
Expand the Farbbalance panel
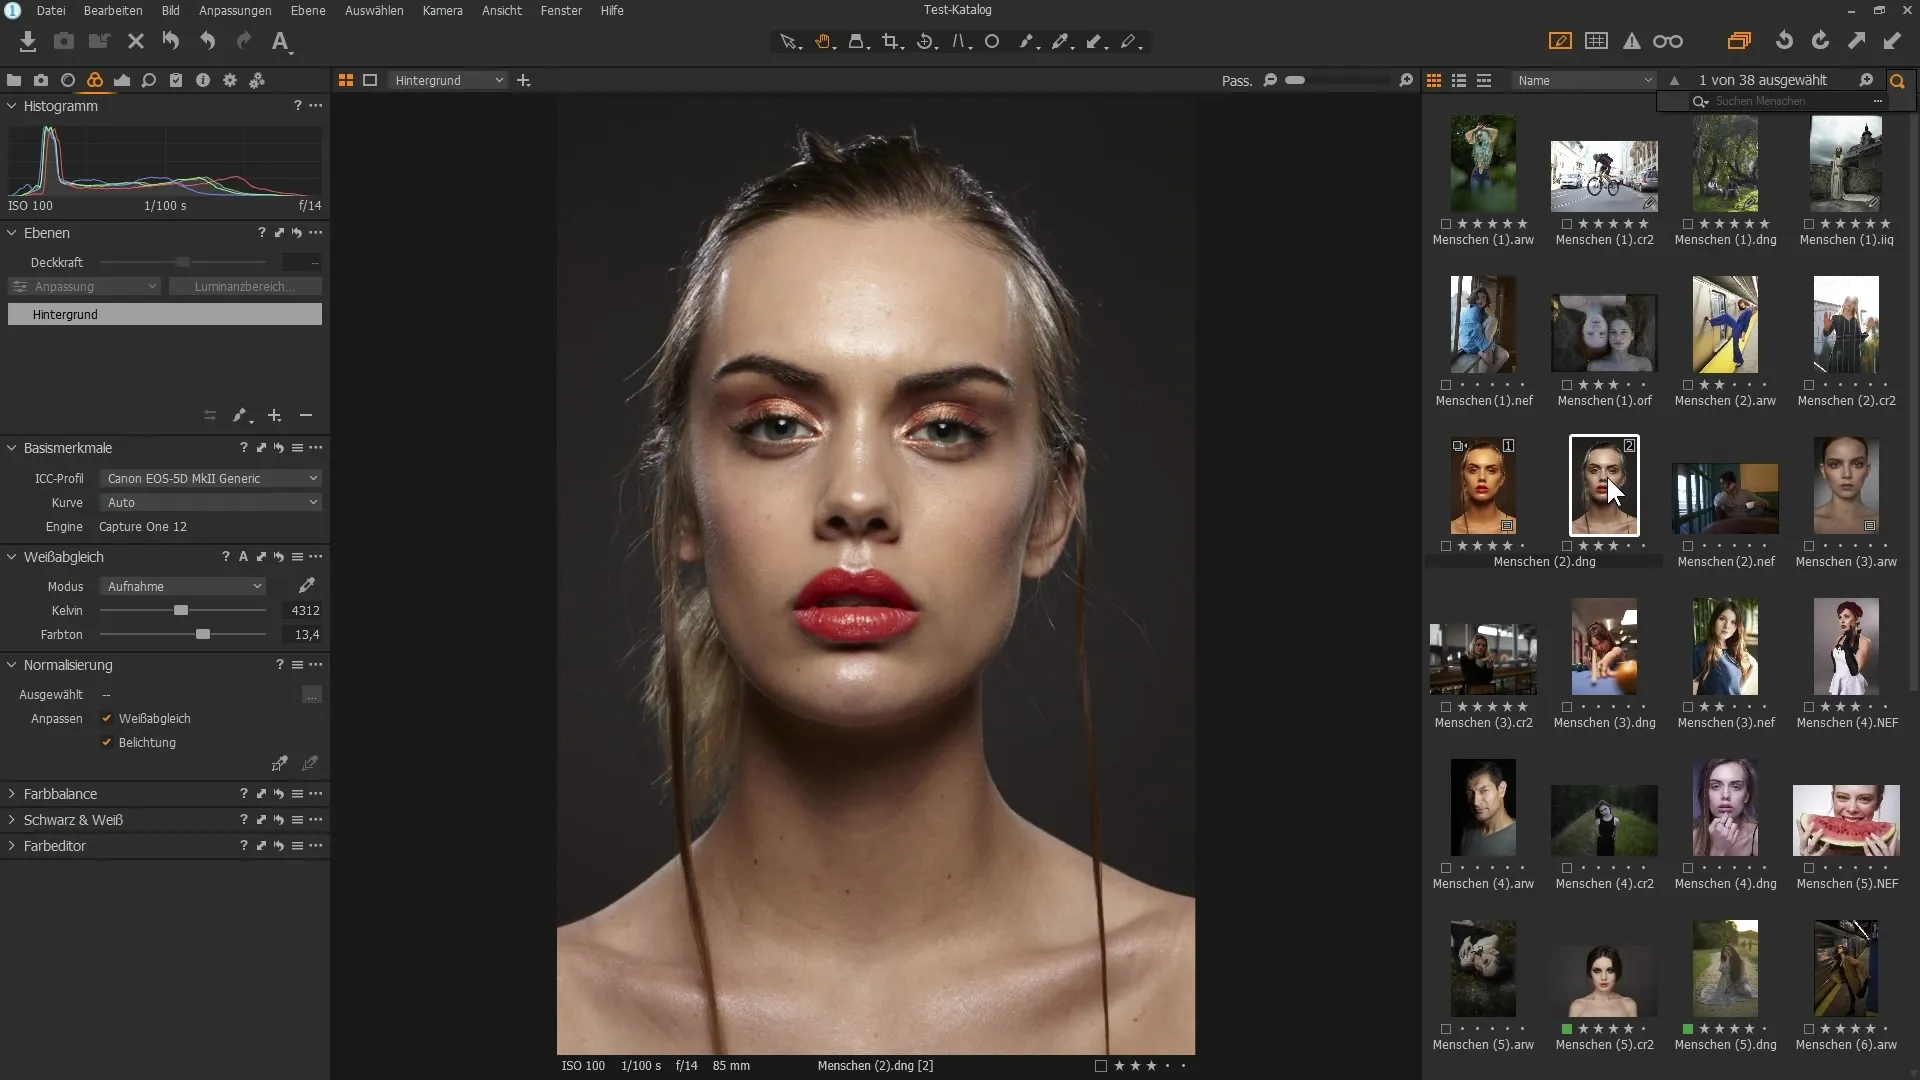click(x=11, y=794)
